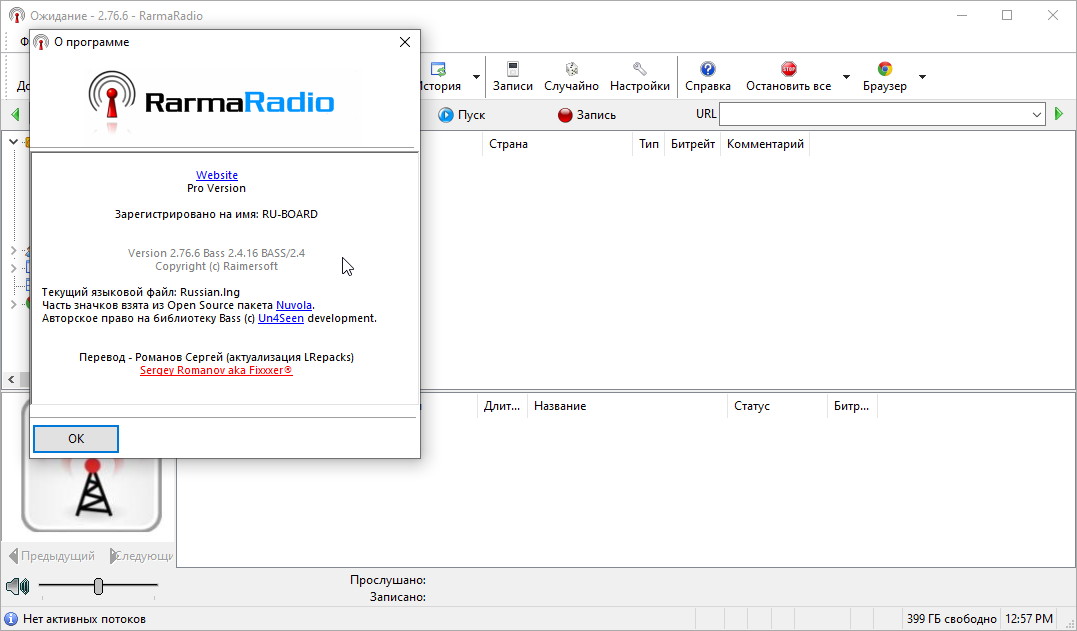
Task: Click 'Текущий языковой файл: Russian.lng' text
Action: (x=141, y=292)
